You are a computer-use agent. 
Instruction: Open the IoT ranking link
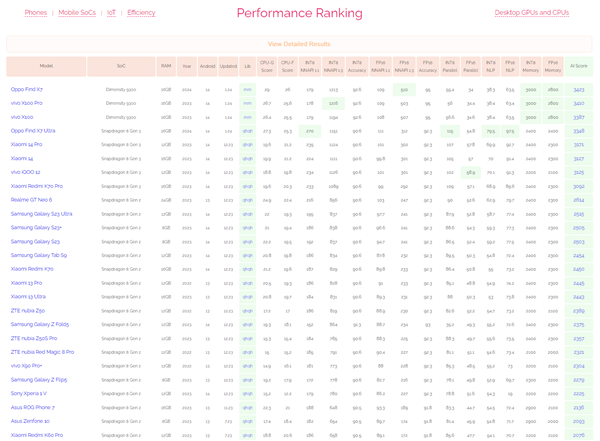click(111, 13)
